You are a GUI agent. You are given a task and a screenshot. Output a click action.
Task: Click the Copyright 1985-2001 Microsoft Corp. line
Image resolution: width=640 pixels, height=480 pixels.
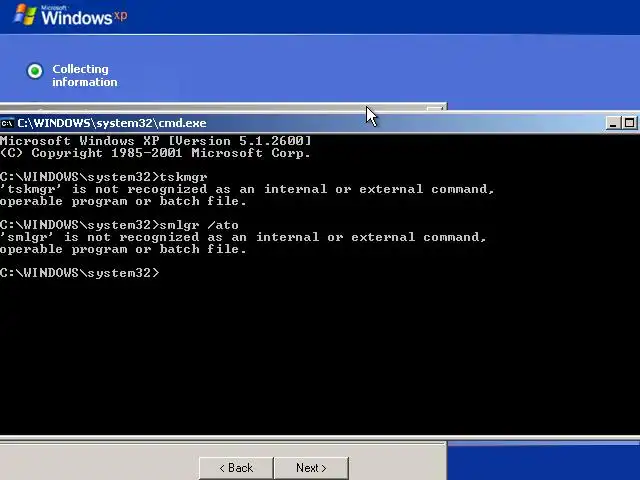(x=155, y=153)
